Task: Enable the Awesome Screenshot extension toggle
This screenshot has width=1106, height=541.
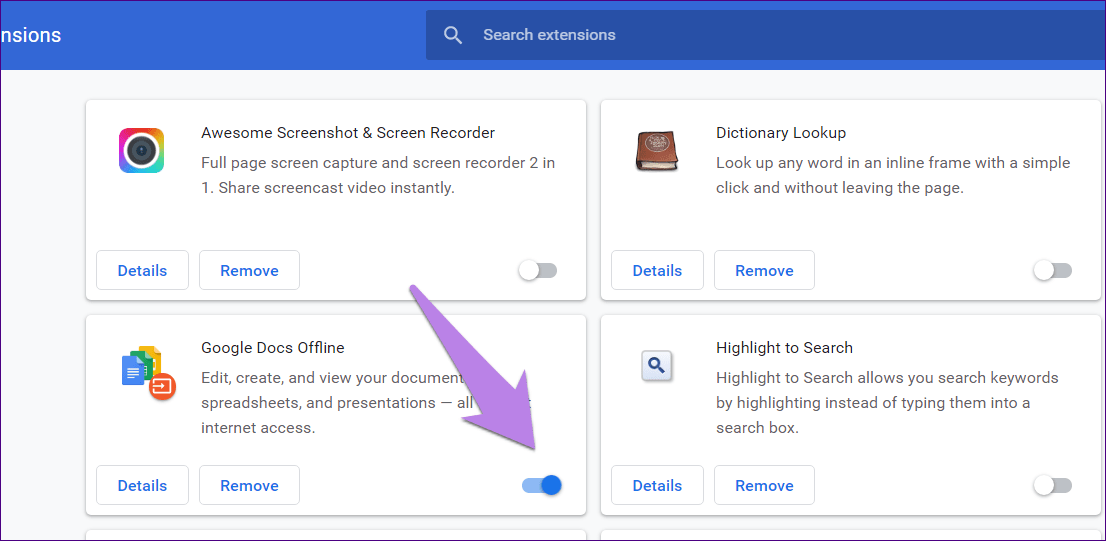Action: click(x=538, y=270)
